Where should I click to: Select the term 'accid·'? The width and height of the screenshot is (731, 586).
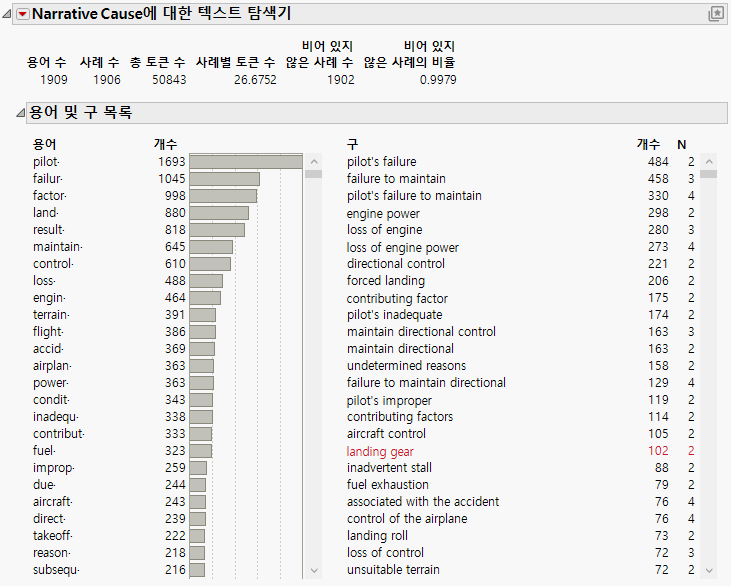[x=48, y=349]
